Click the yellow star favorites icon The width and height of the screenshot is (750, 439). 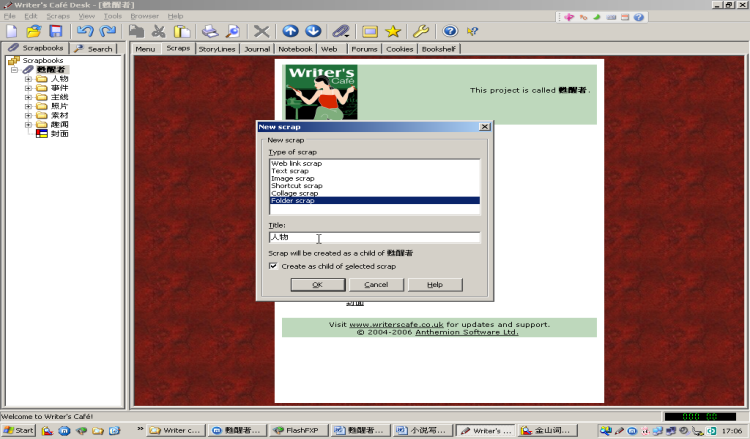tap(393, 32)
